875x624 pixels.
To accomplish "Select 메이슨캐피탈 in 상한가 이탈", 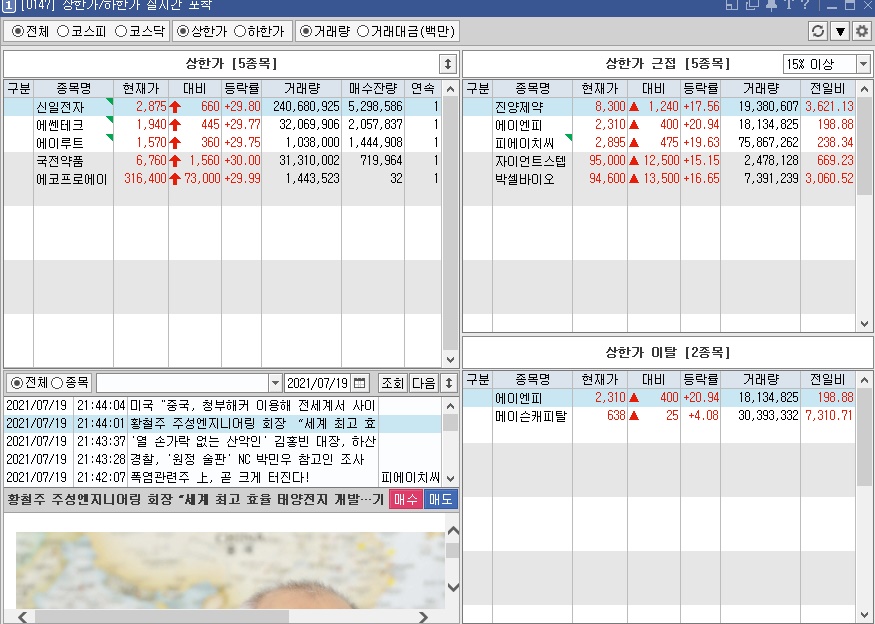I will point(659,416).
